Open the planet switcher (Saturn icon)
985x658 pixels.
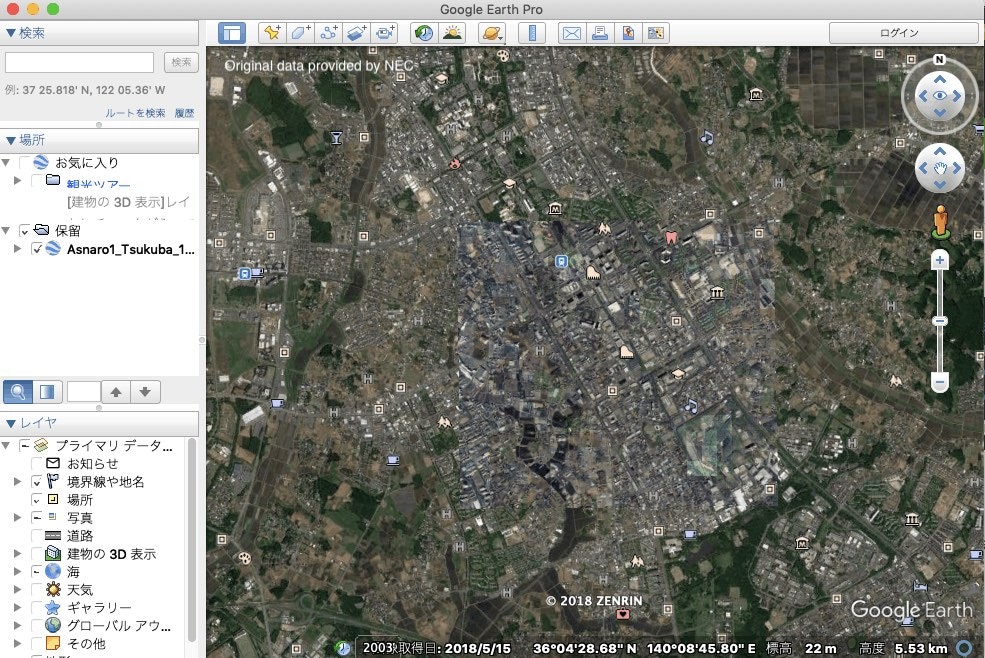pos(492,33)
